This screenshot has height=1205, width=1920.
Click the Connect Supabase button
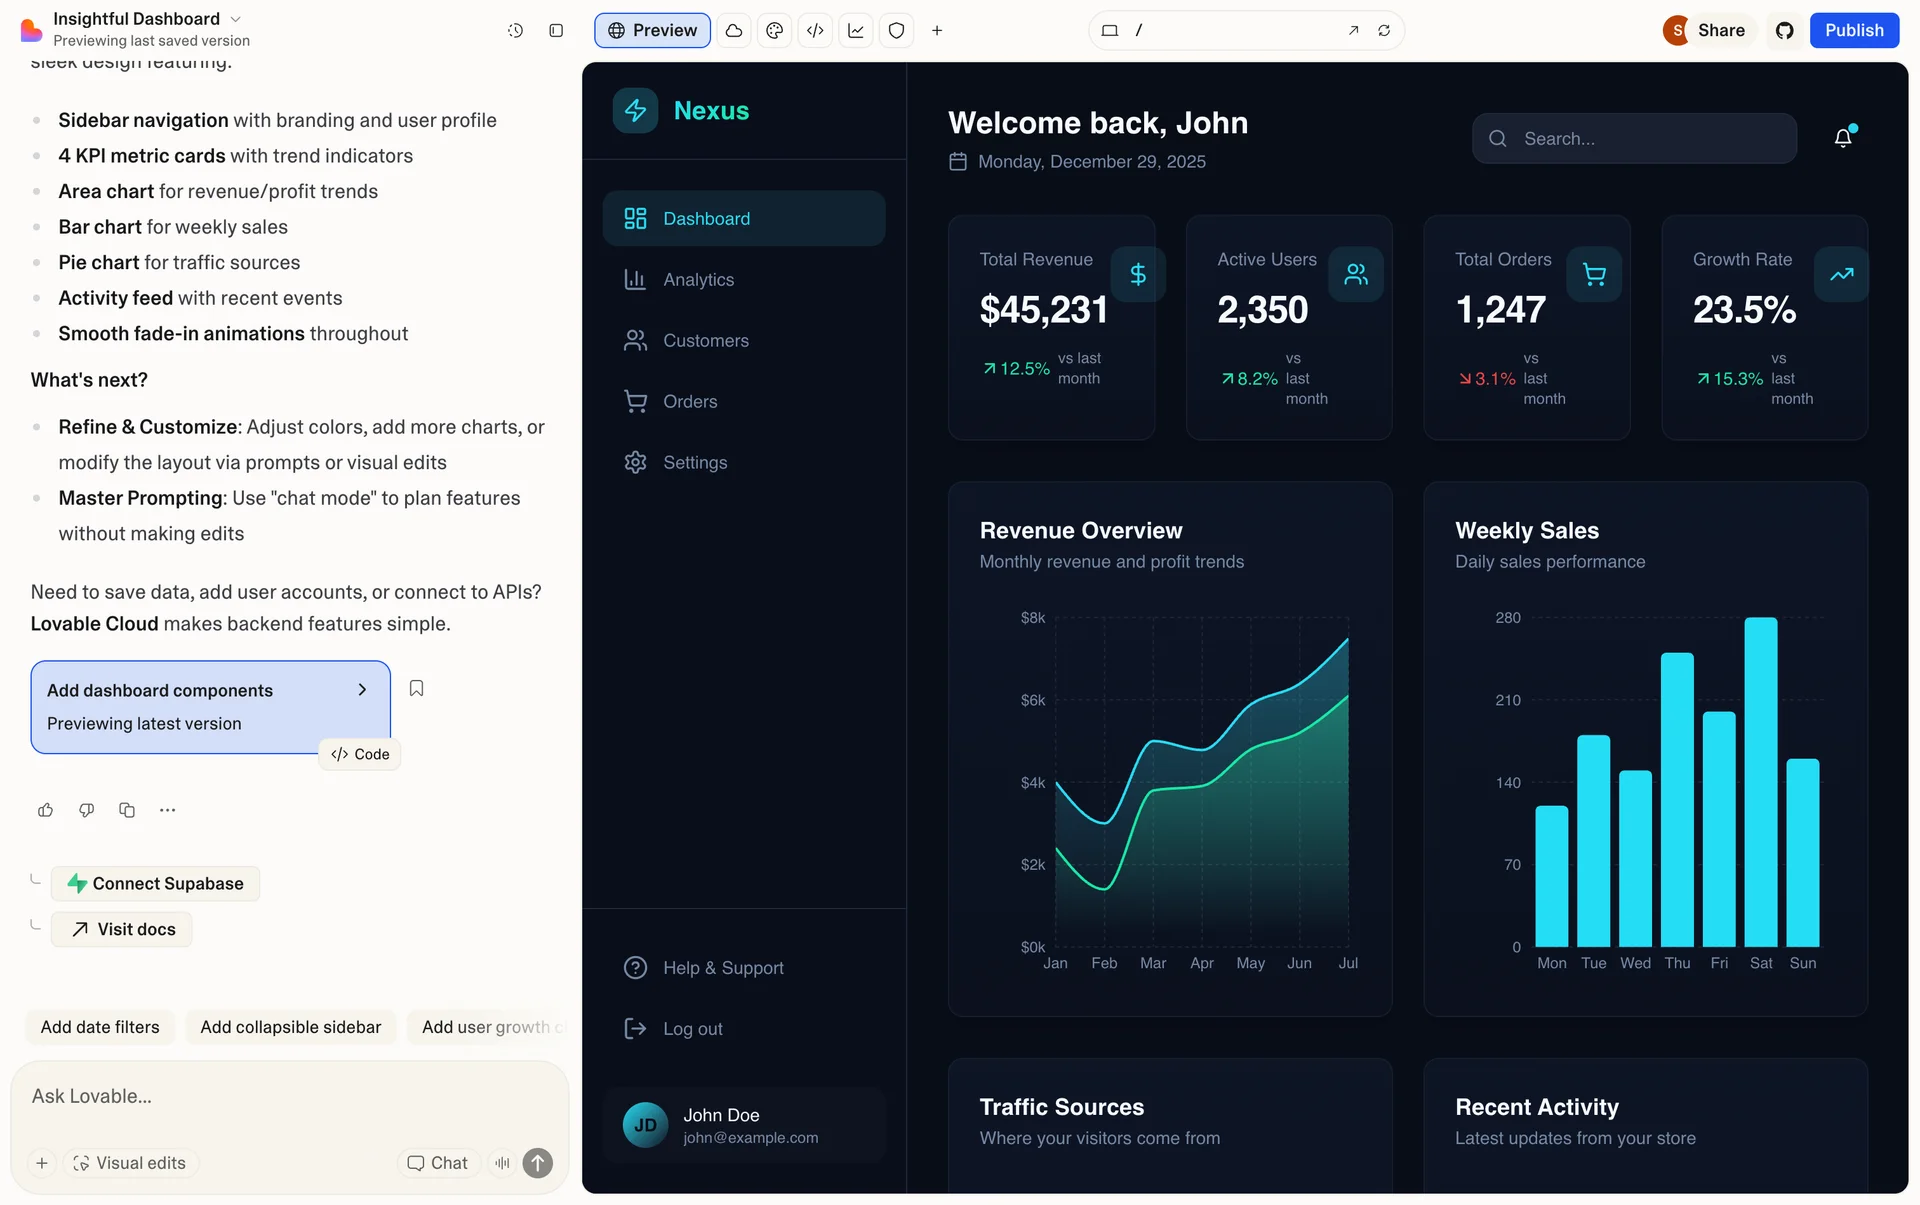(155, 884)
